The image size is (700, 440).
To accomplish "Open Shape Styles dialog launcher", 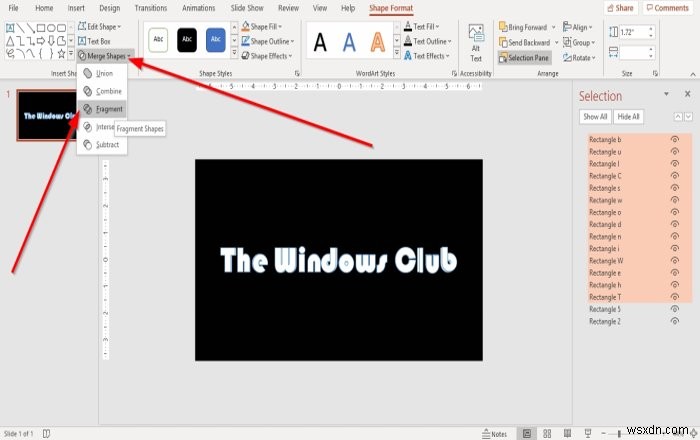I will (297, 73).
